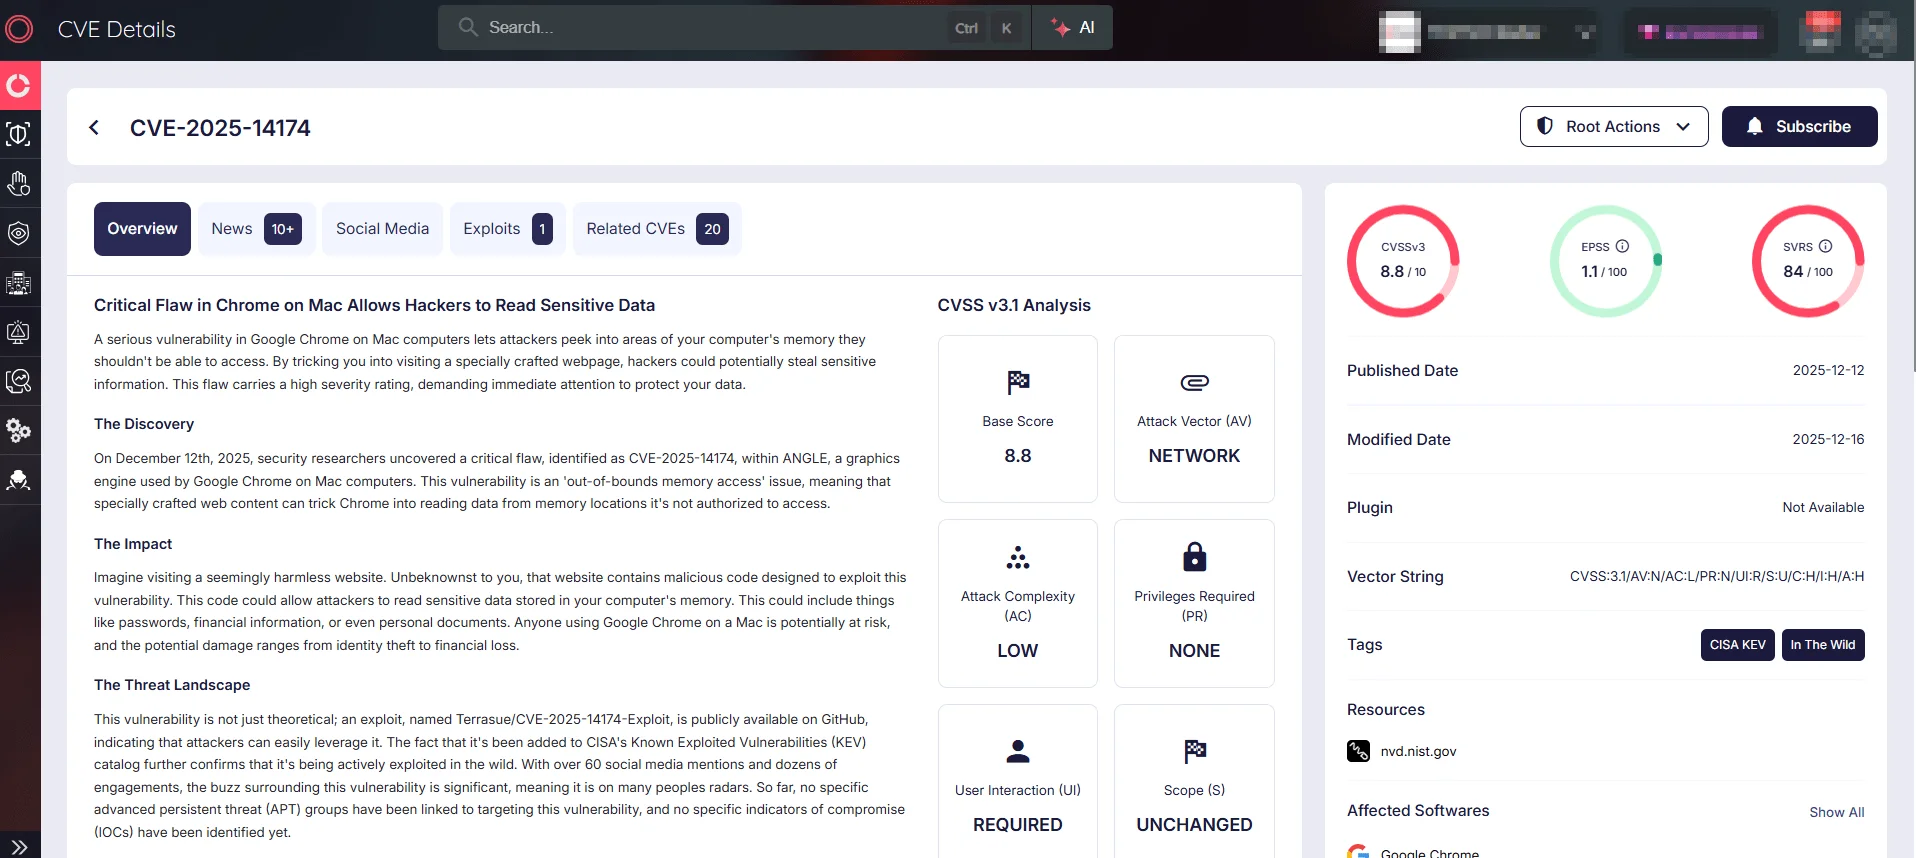Click the CISA KEV tag
The image size is (1916, 858).
click(1737, 645)
